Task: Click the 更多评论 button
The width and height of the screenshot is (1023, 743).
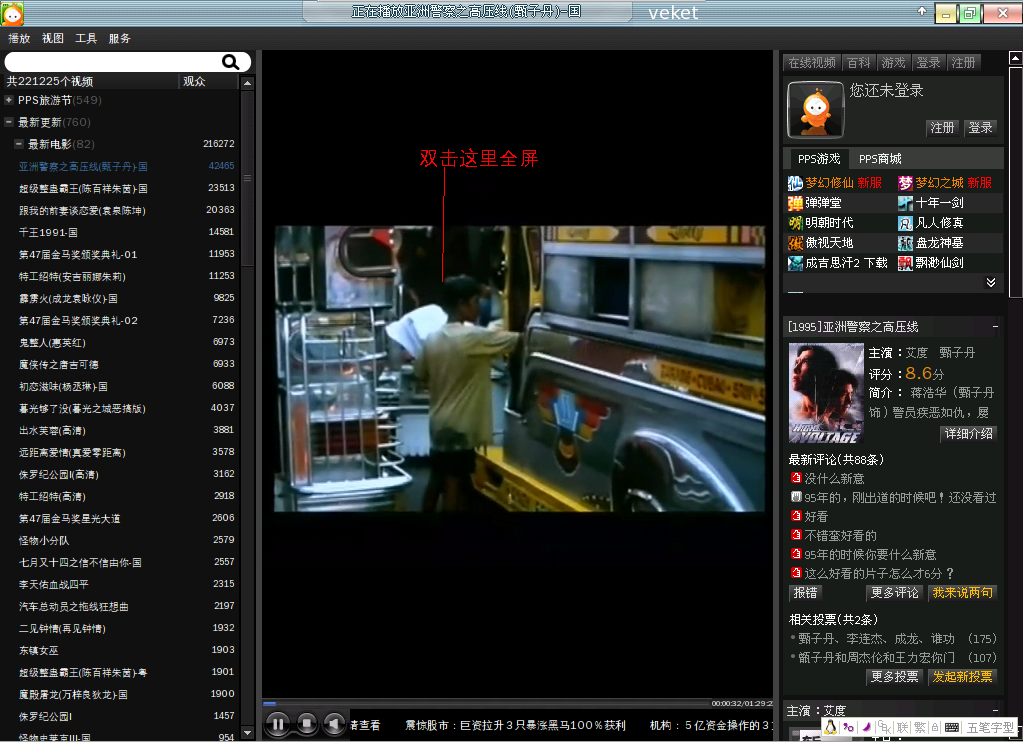Action: point(894,593)
